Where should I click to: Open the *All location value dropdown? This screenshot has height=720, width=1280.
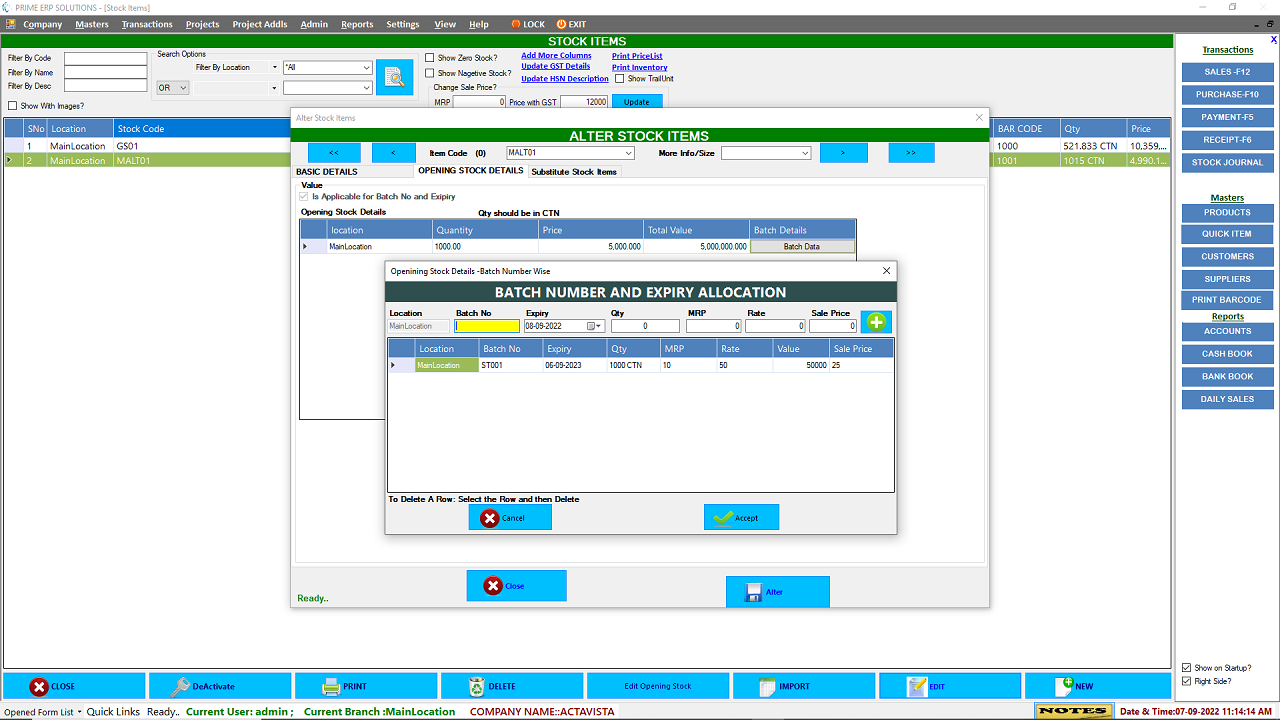coord(366,68)
